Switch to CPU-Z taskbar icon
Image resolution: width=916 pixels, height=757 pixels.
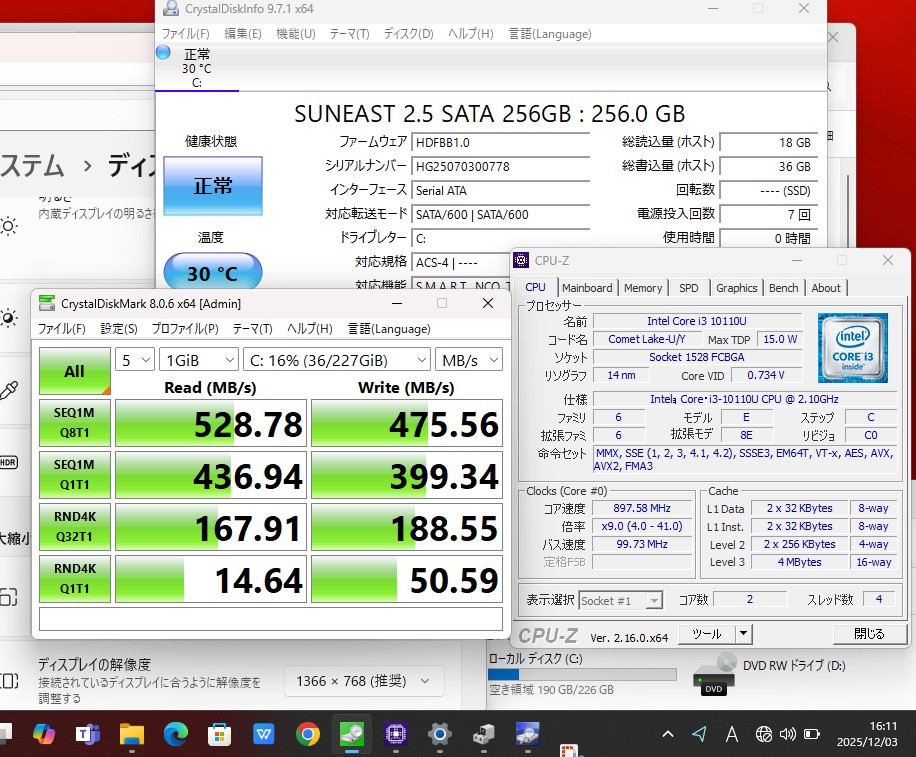click(395, 734)
